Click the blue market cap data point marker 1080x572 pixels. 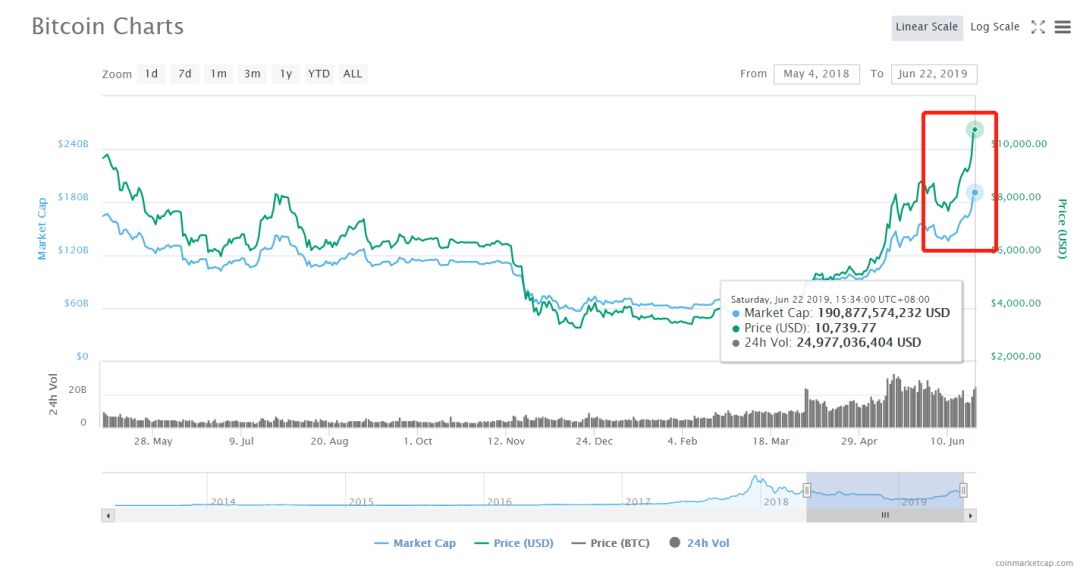pos(975,193)
